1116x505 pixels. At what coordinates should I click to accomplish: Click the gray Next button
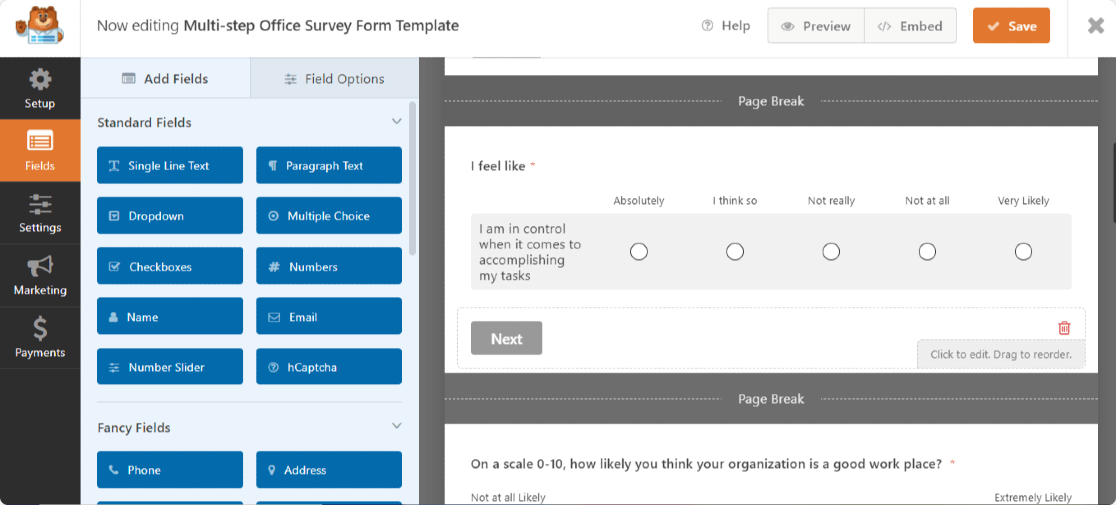click(506, 339)
